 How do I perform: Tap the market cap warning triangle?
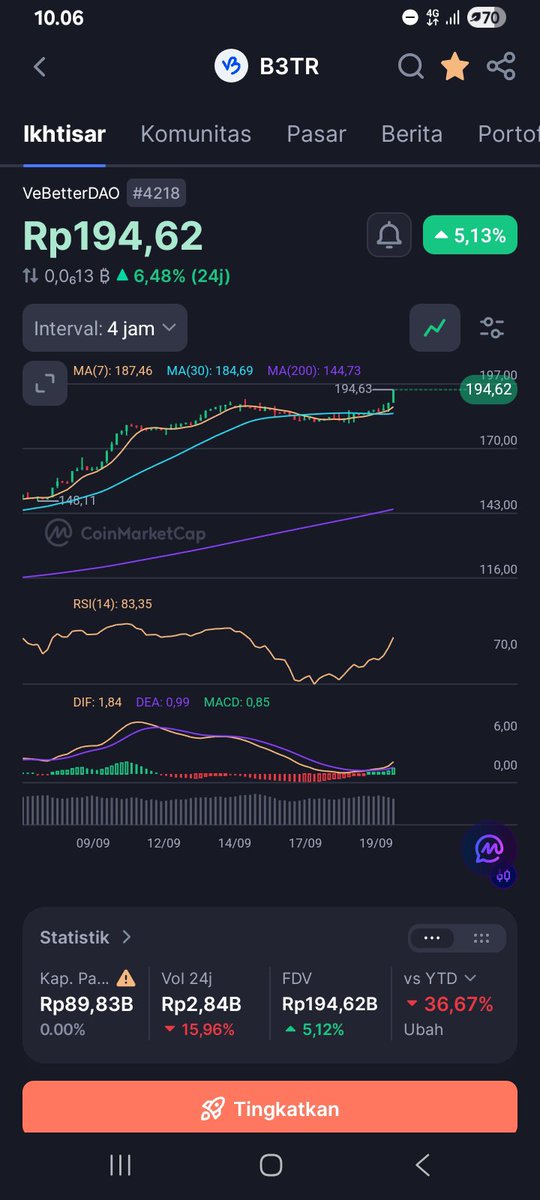pos(126,978)
